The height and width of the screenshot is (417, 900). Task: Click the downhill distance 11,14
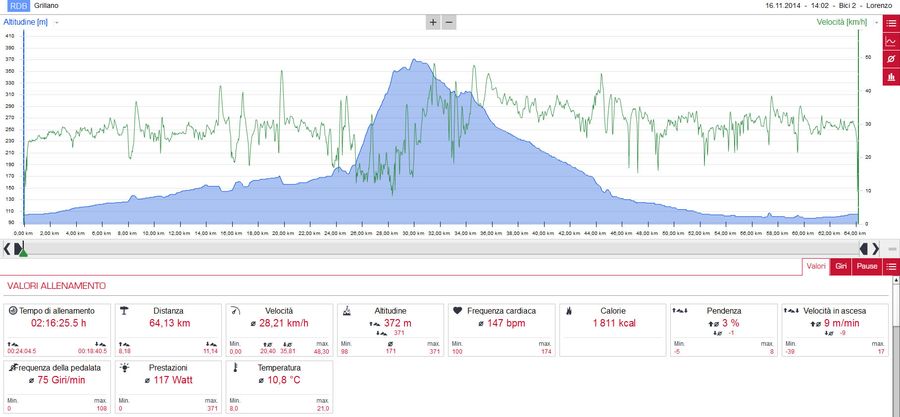pos(211,351)
